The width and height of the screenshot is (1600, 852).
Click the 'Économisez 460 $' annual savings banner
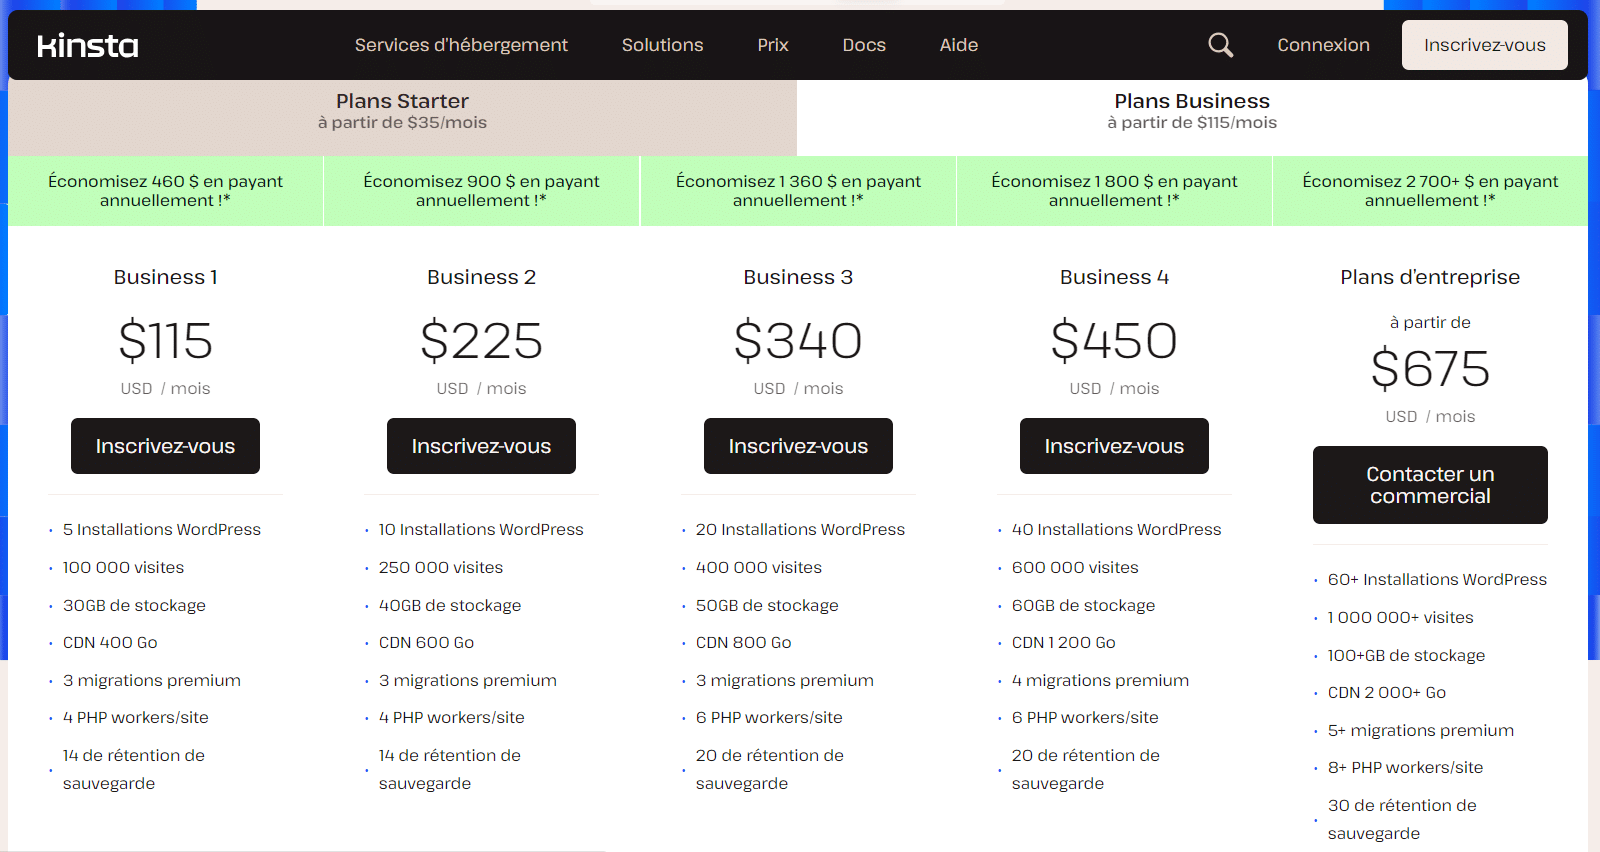[x=165, y=191]
